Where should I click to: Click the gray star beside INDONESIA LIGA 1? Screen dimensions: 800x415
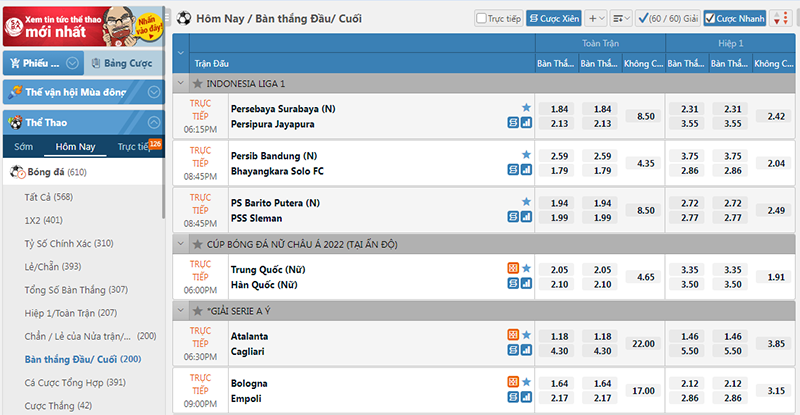click(197, 83)
